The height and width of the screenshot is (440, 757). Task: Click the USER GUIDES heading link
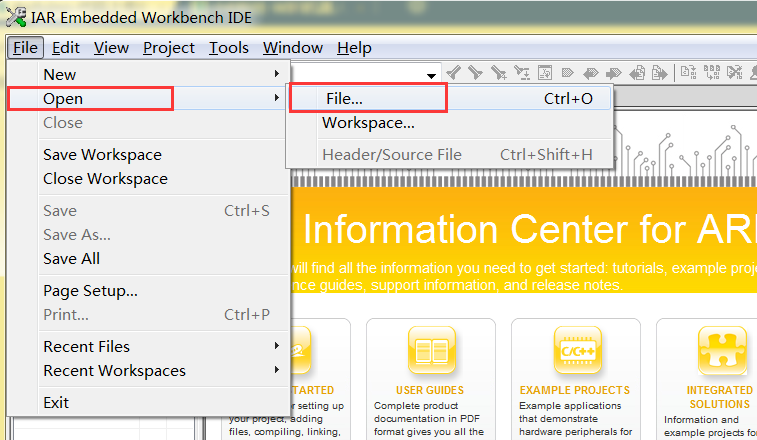pos(430,390)
